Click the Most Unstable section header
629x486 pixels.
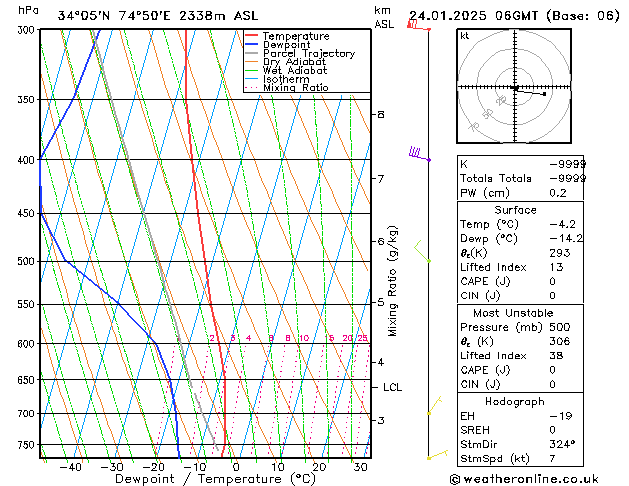tap(513, 313)
